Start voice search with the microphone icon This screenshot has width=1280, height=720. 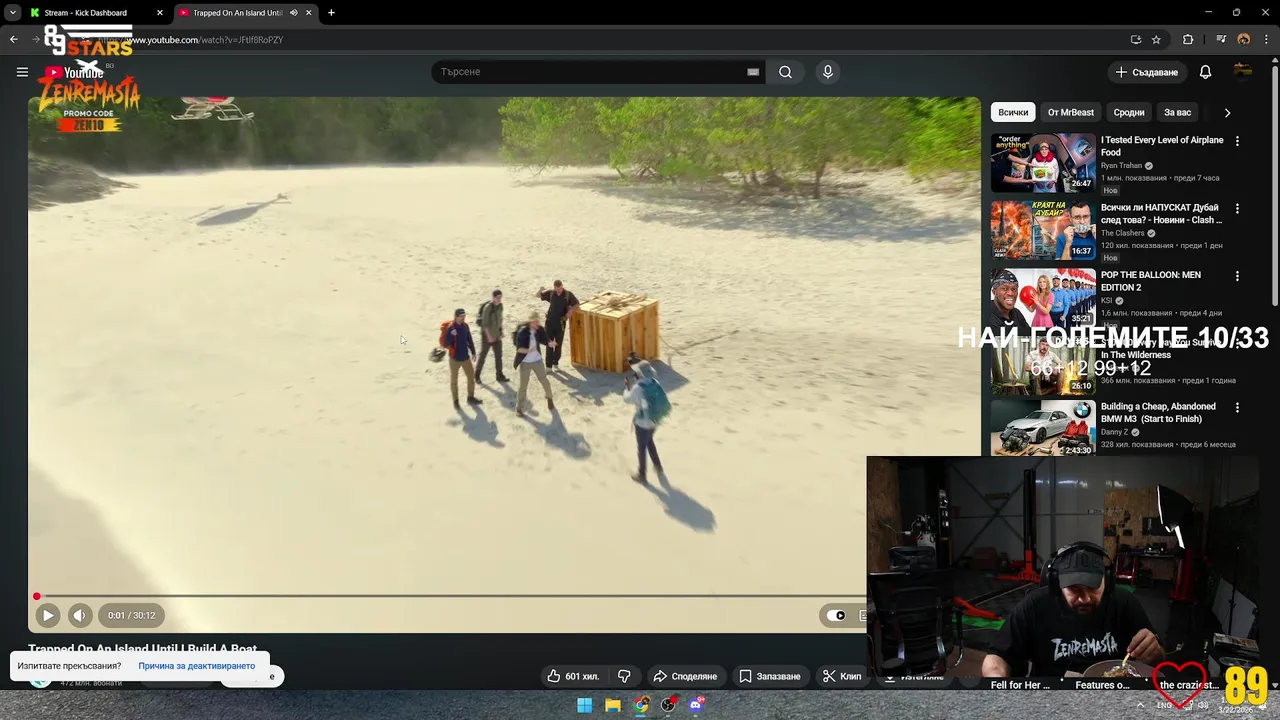pyautogui.click(x=827, y=72)
